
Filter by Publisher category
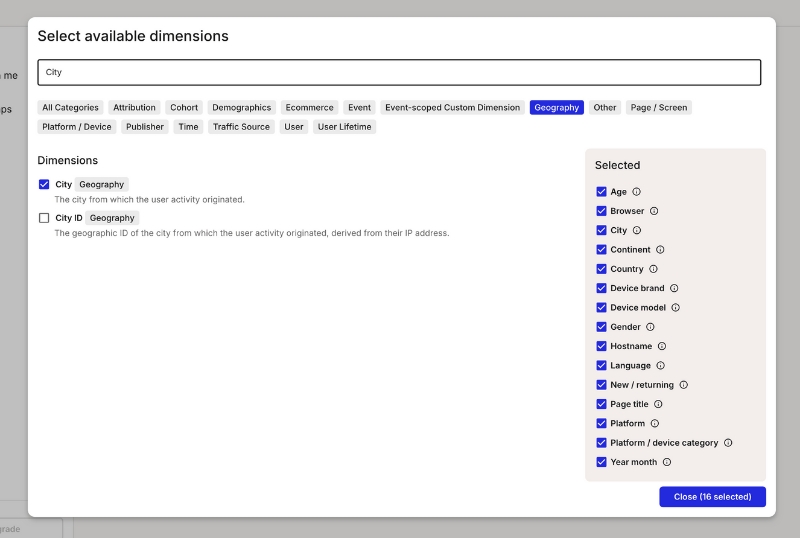click(145, 127)
